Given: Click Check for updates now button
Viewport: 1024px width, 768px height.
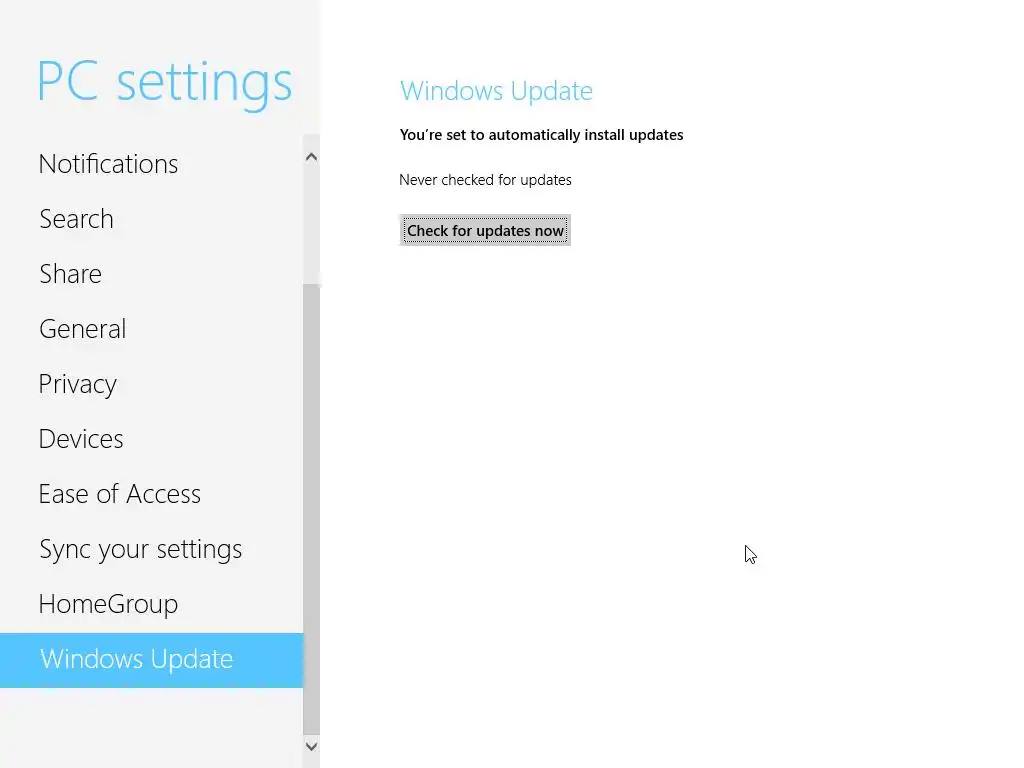Looking at the screenshot, I should pyautogui.click(x=485, y=230).
